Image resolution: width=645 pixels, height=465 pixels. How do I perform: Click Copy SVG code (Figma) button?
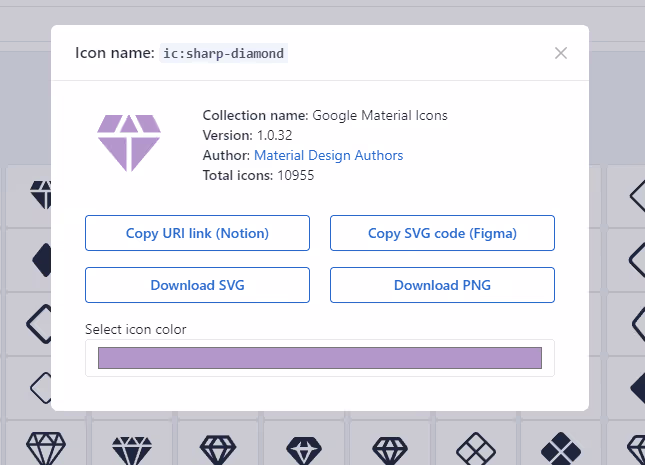pos(442,233)
